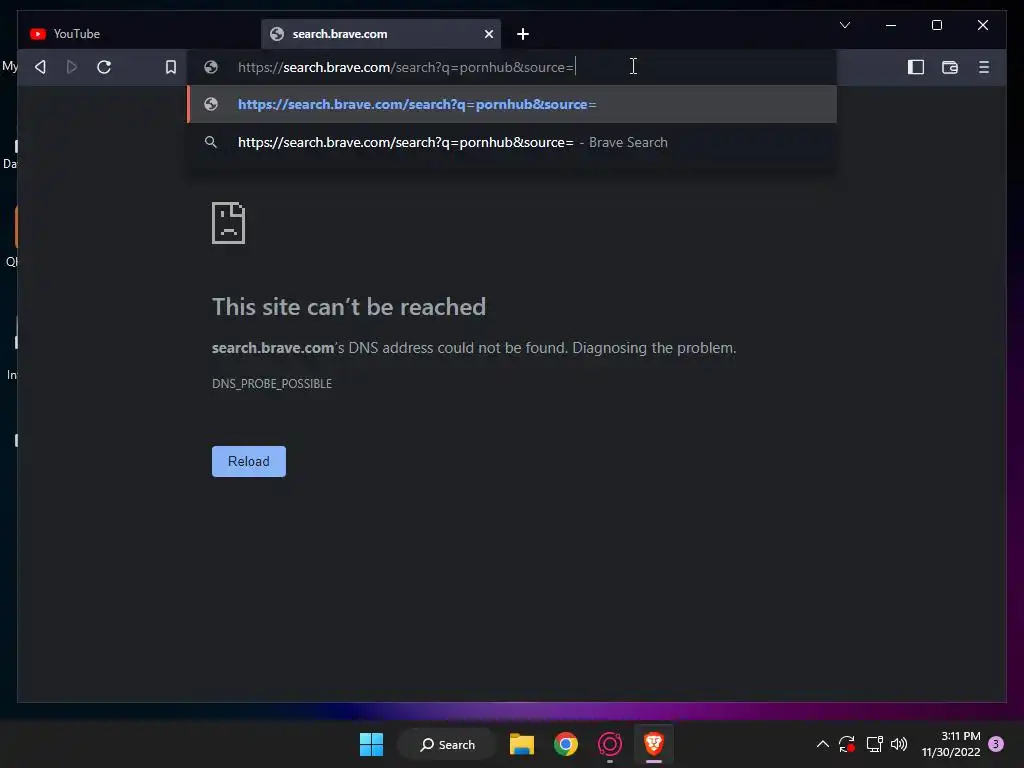The width and height of the screenshot is (1024, 768).
Task: Click the Brave browser taskbar icon
Action: tap(654, 744)
